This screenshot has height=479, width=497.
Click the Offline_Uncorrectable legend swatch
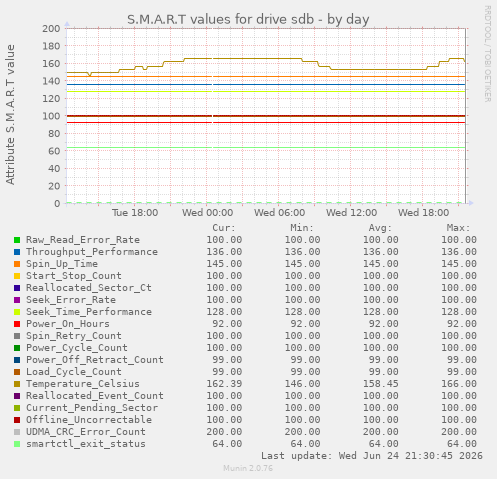(x=17, y=420)
